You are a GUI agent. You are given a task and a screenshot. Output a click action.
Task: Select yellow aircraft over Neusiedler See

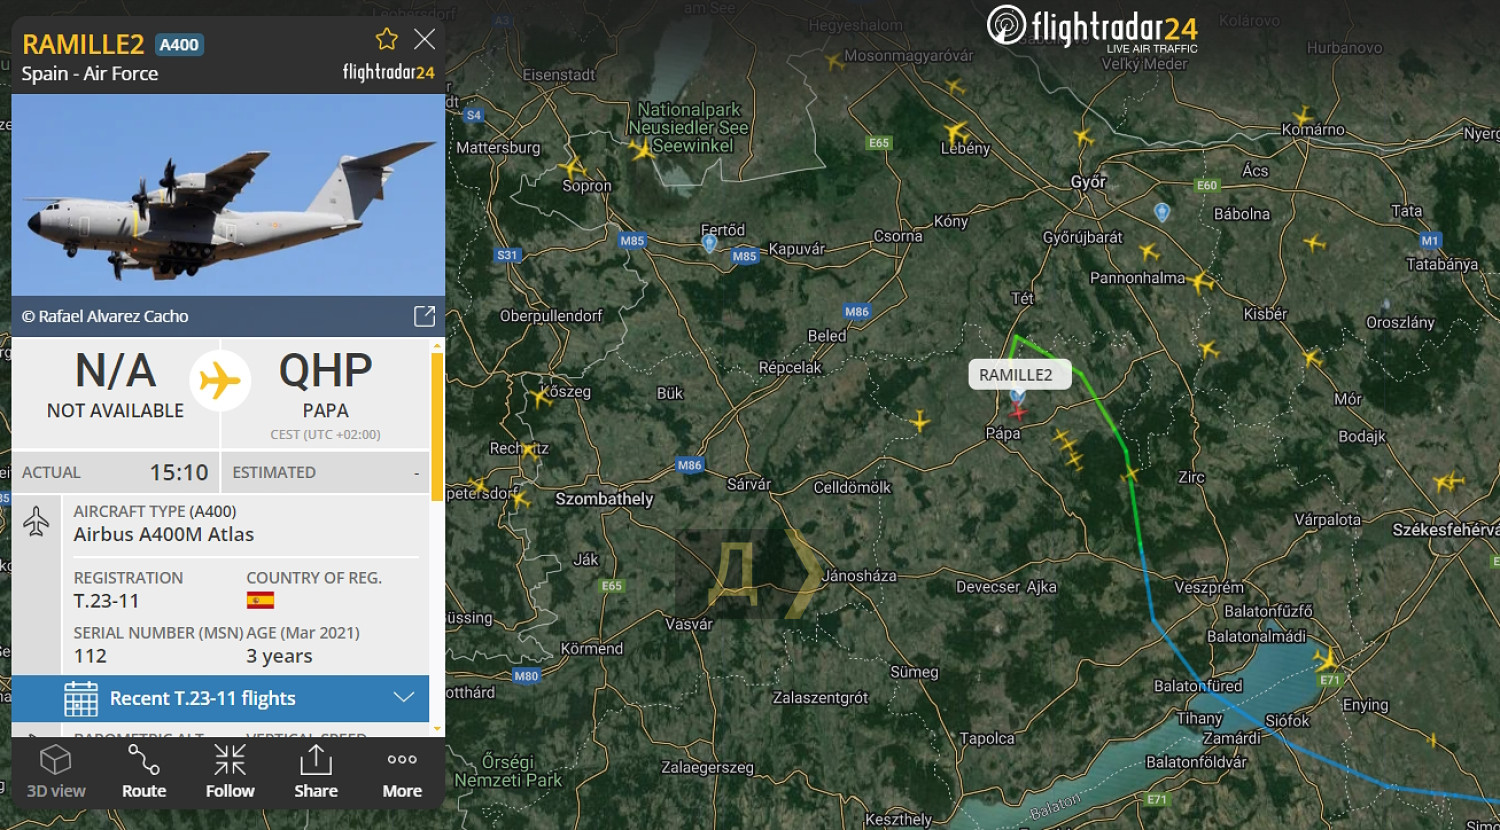click(x=642, y=149)
